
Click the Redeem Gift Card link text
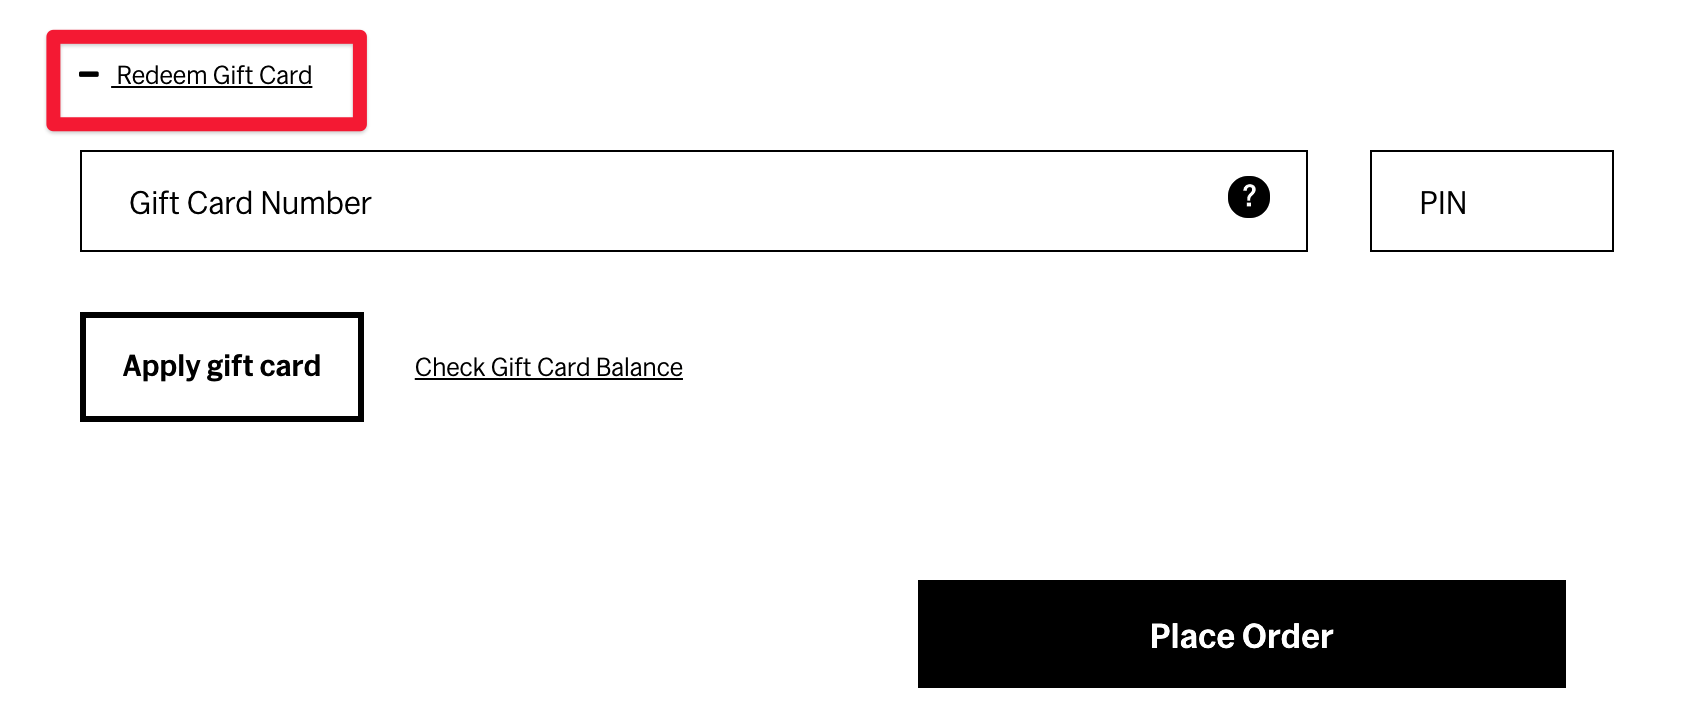(214, 76)
